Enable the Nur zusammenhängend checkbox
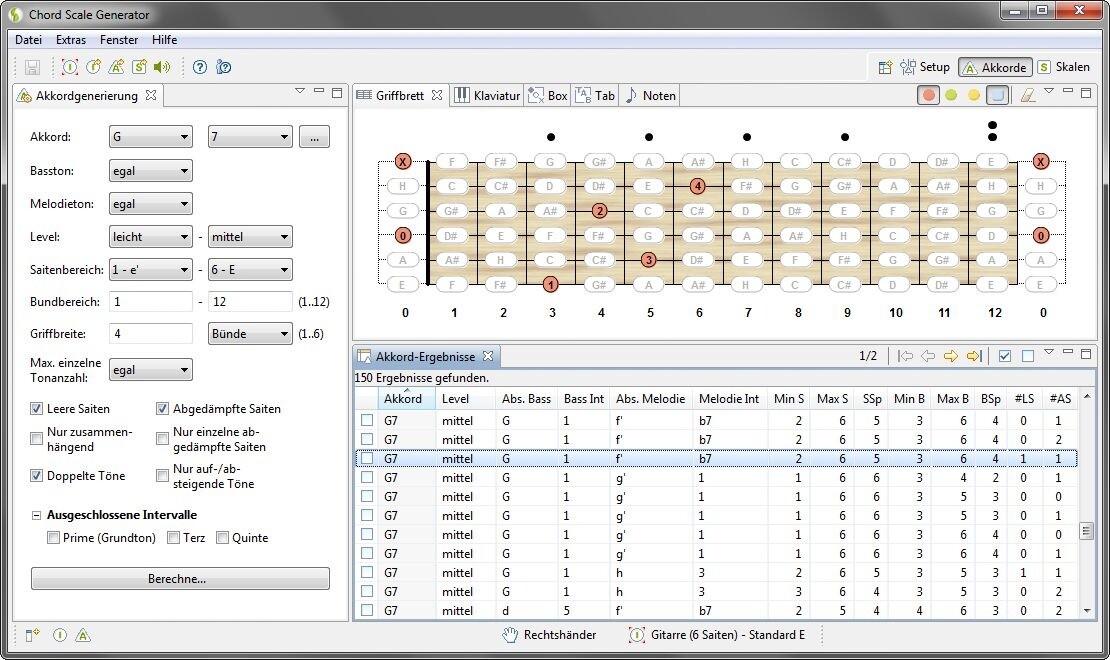 click(x=36, y=437)
